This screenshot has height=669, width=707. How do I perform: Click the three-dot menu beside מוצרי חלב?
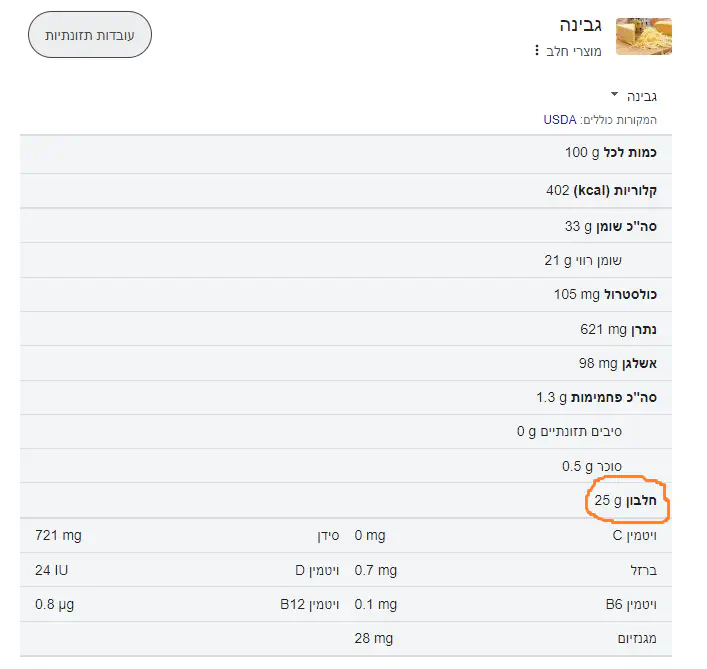point(537,50)
